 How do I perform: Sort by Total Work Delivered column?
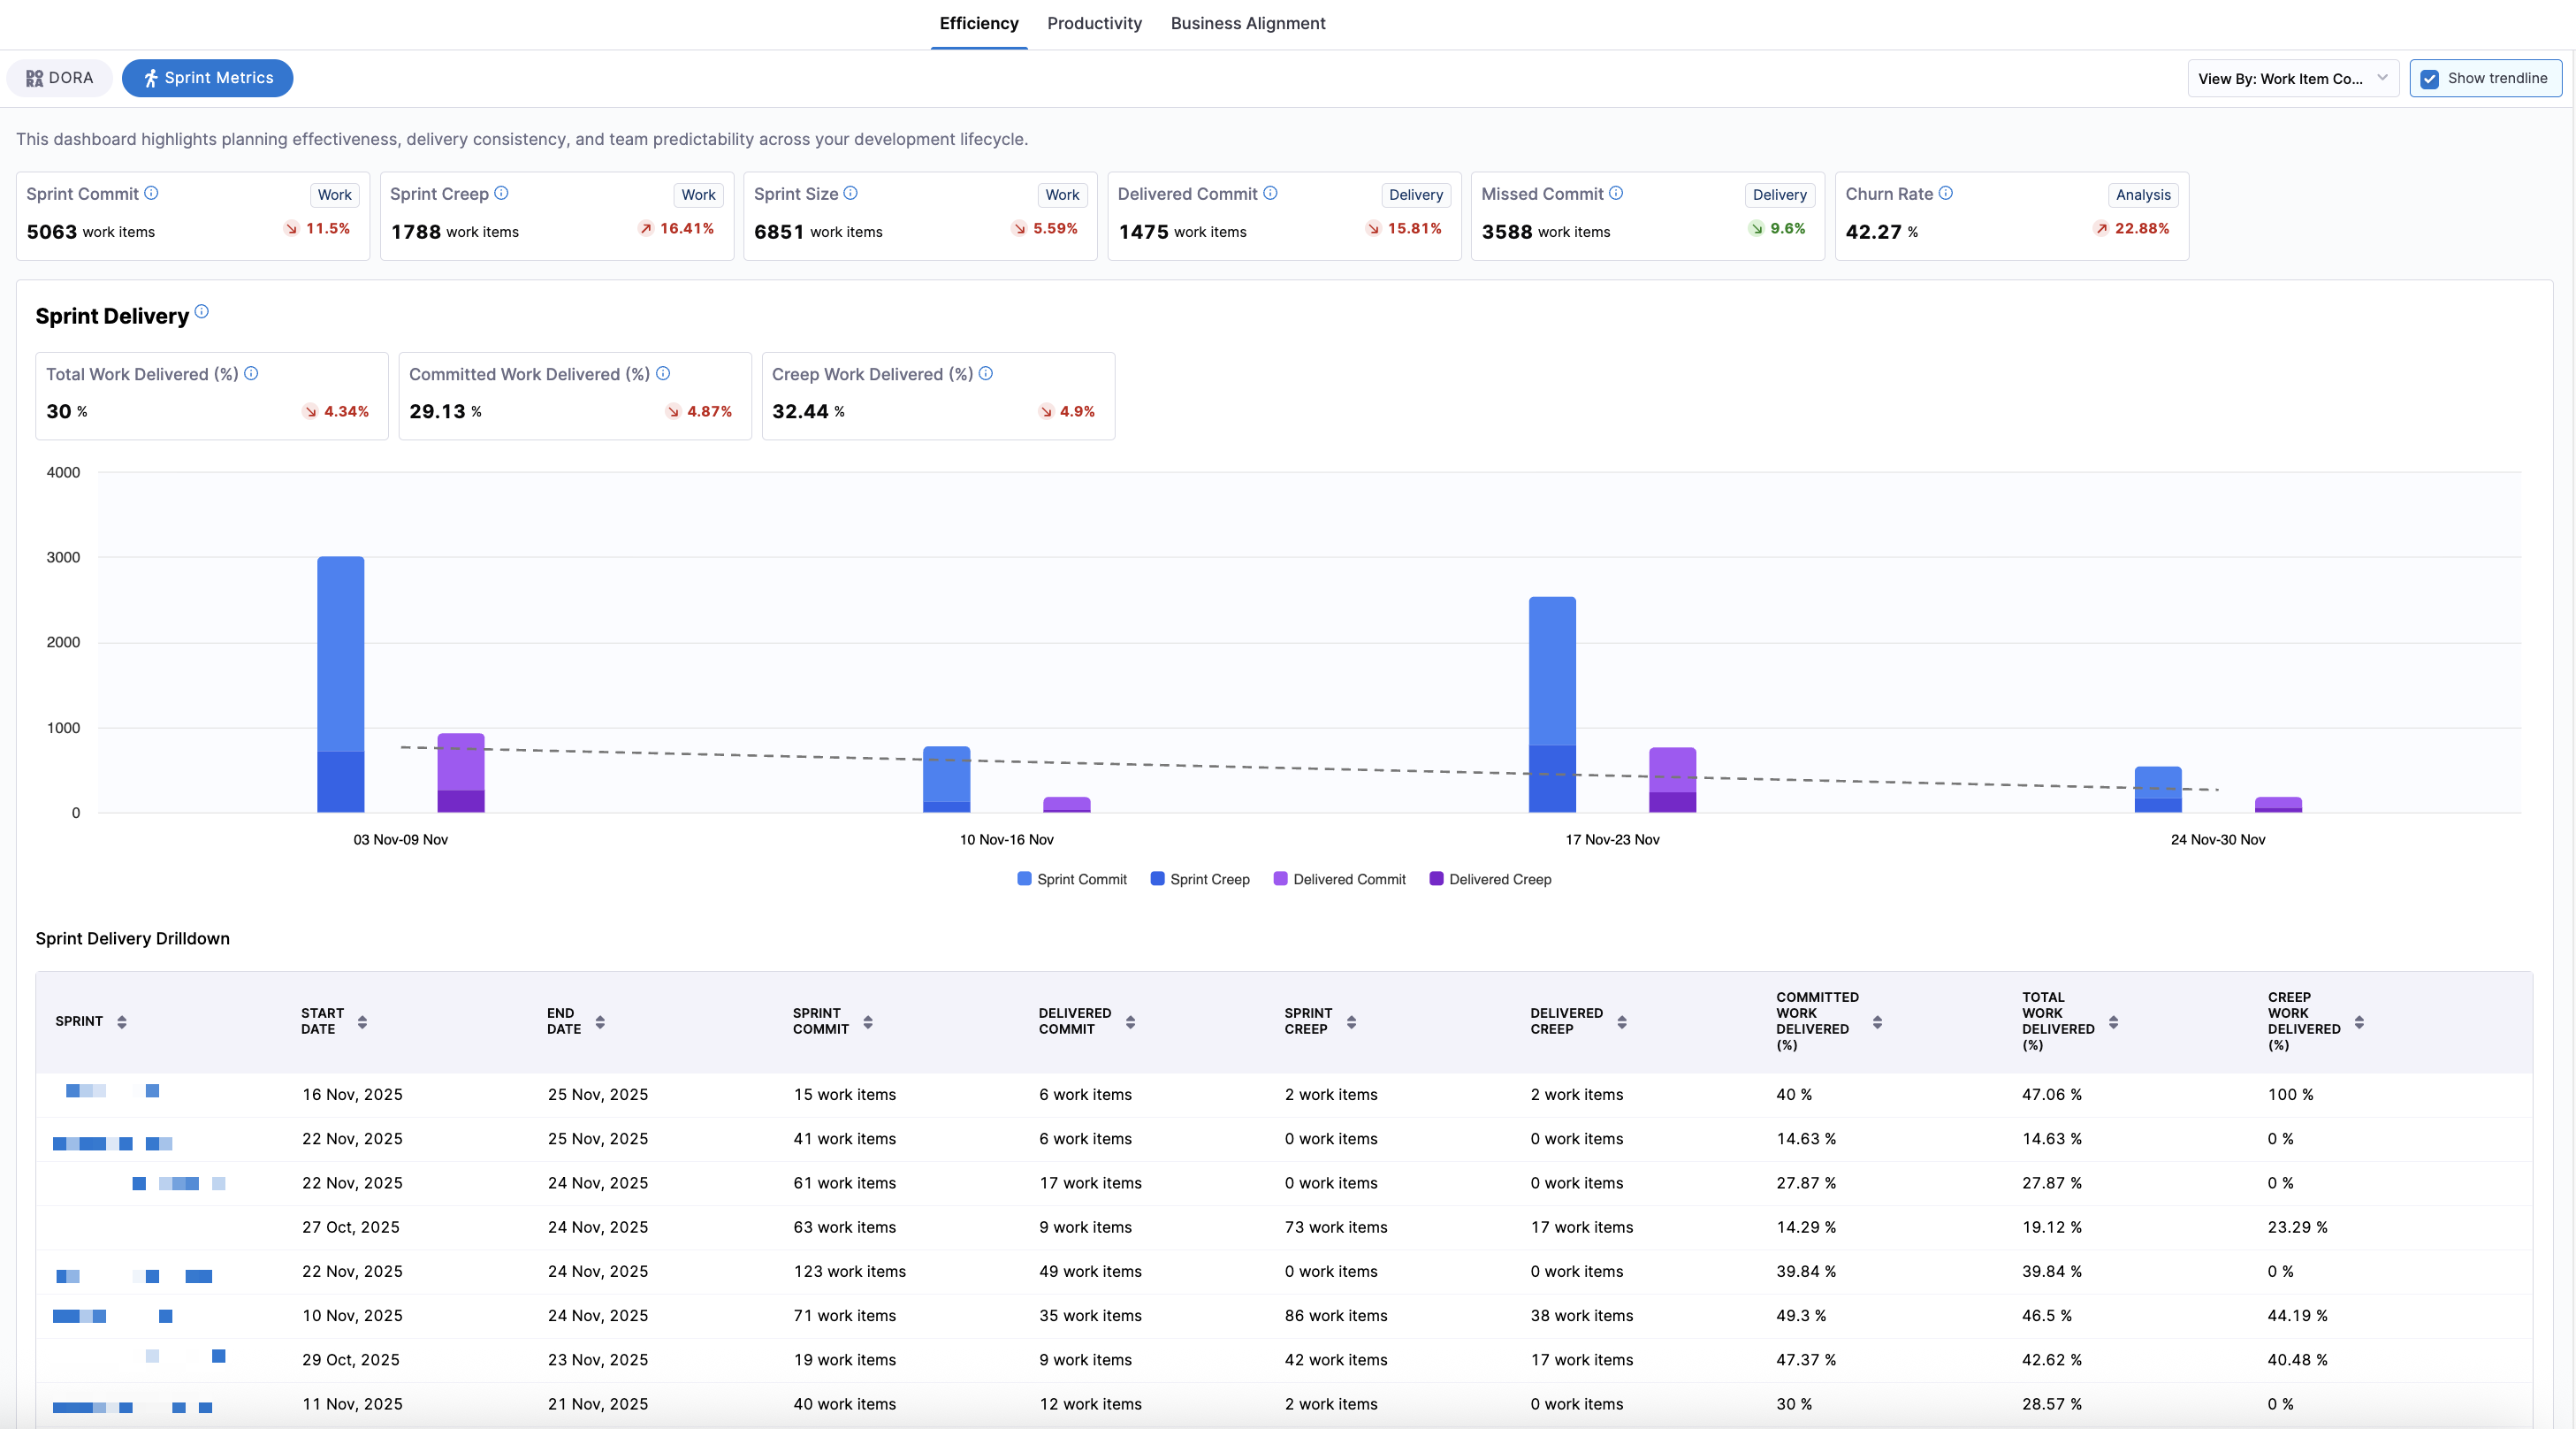tap(2112, 1021)
